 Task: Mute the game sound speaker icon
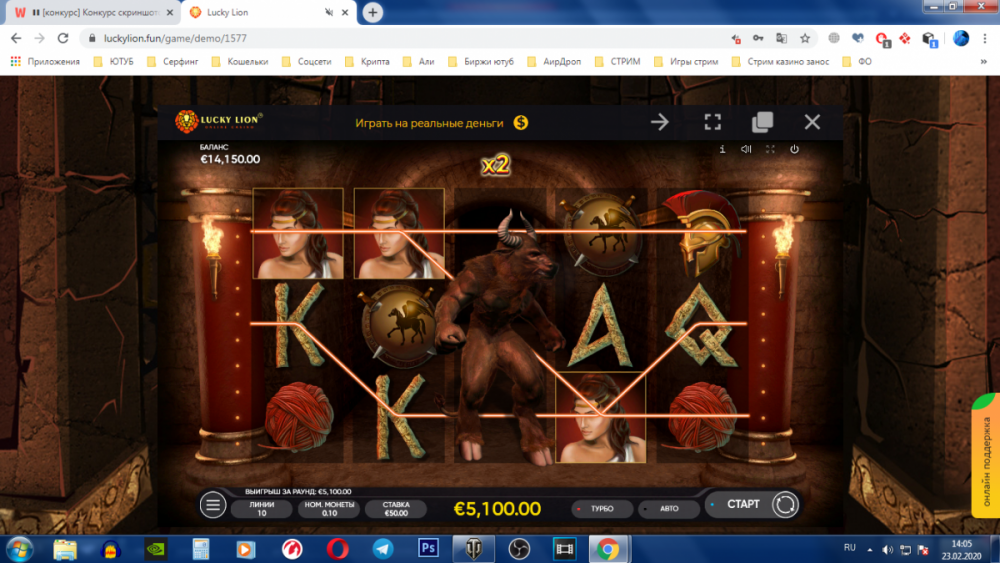pyautogui.click(x=746, y=149)
